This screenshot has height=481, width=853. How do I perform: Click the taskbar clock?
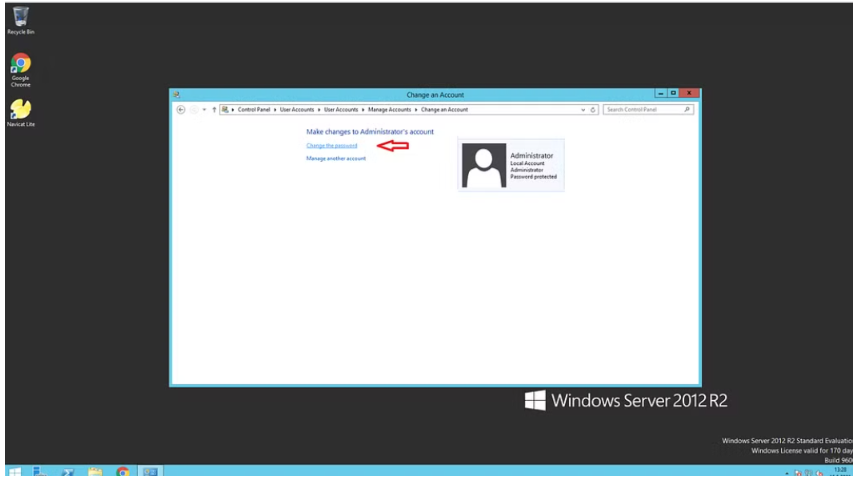839,471
